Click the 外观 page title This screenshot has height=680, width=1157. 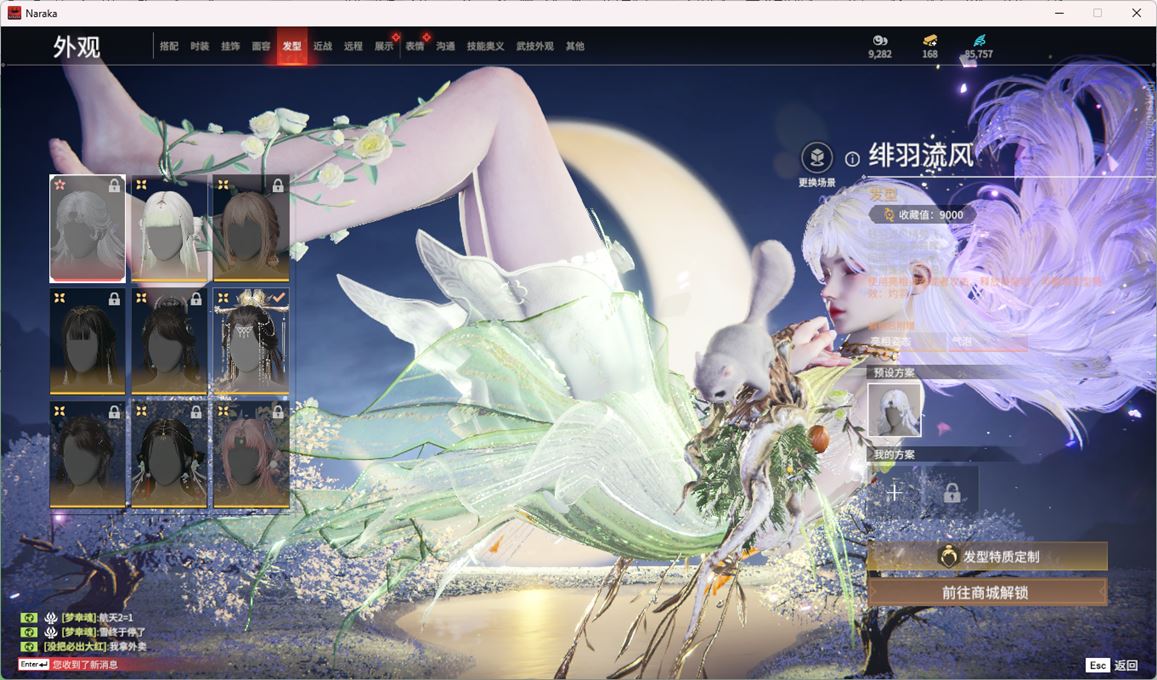tap(76, 46)
